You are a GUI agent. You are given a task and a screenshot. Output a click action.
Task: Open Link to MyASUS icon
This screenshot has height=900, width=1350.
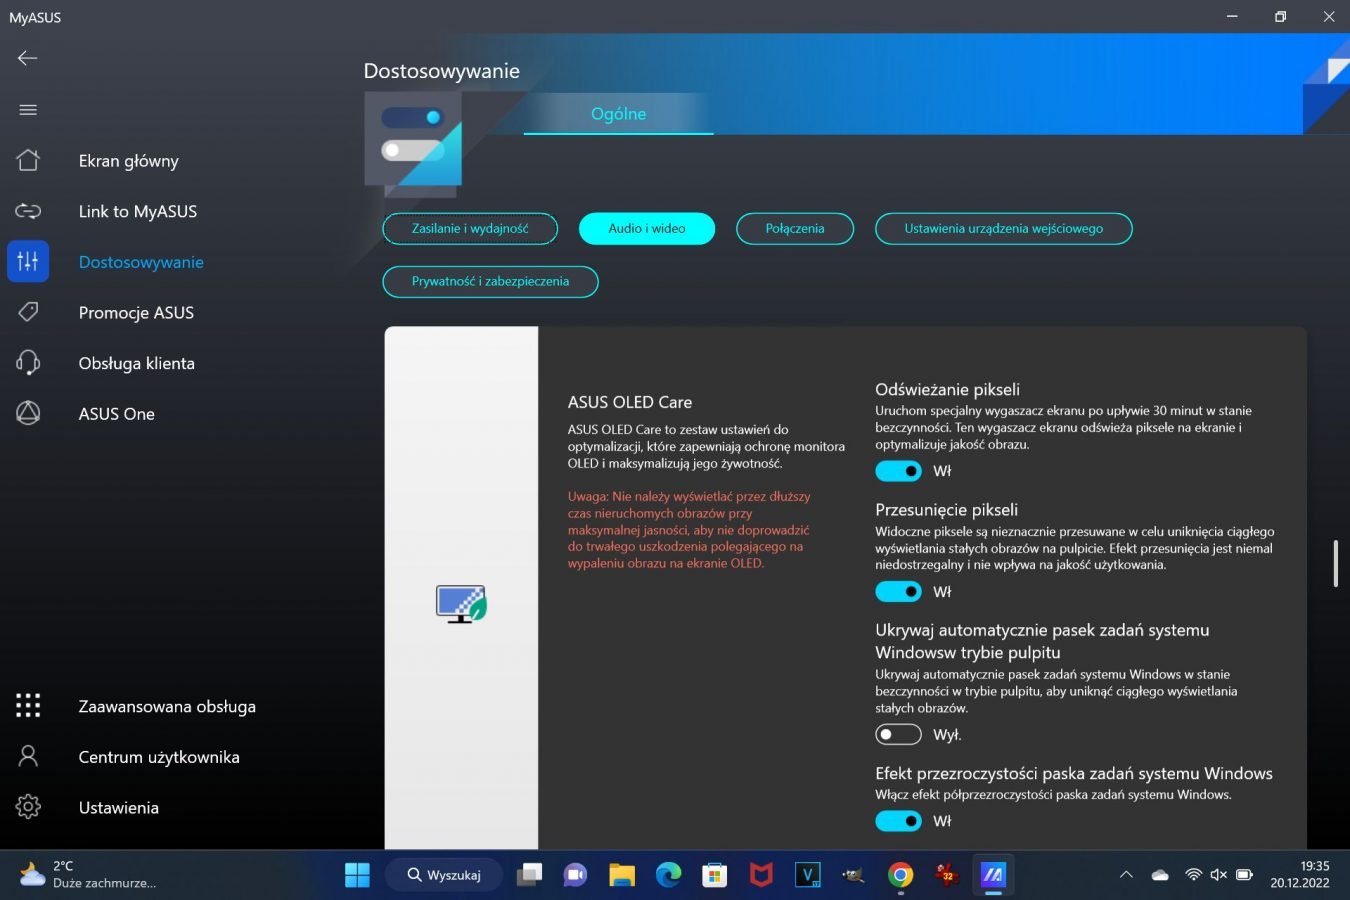pyautogui.click(x=28, y=211)
